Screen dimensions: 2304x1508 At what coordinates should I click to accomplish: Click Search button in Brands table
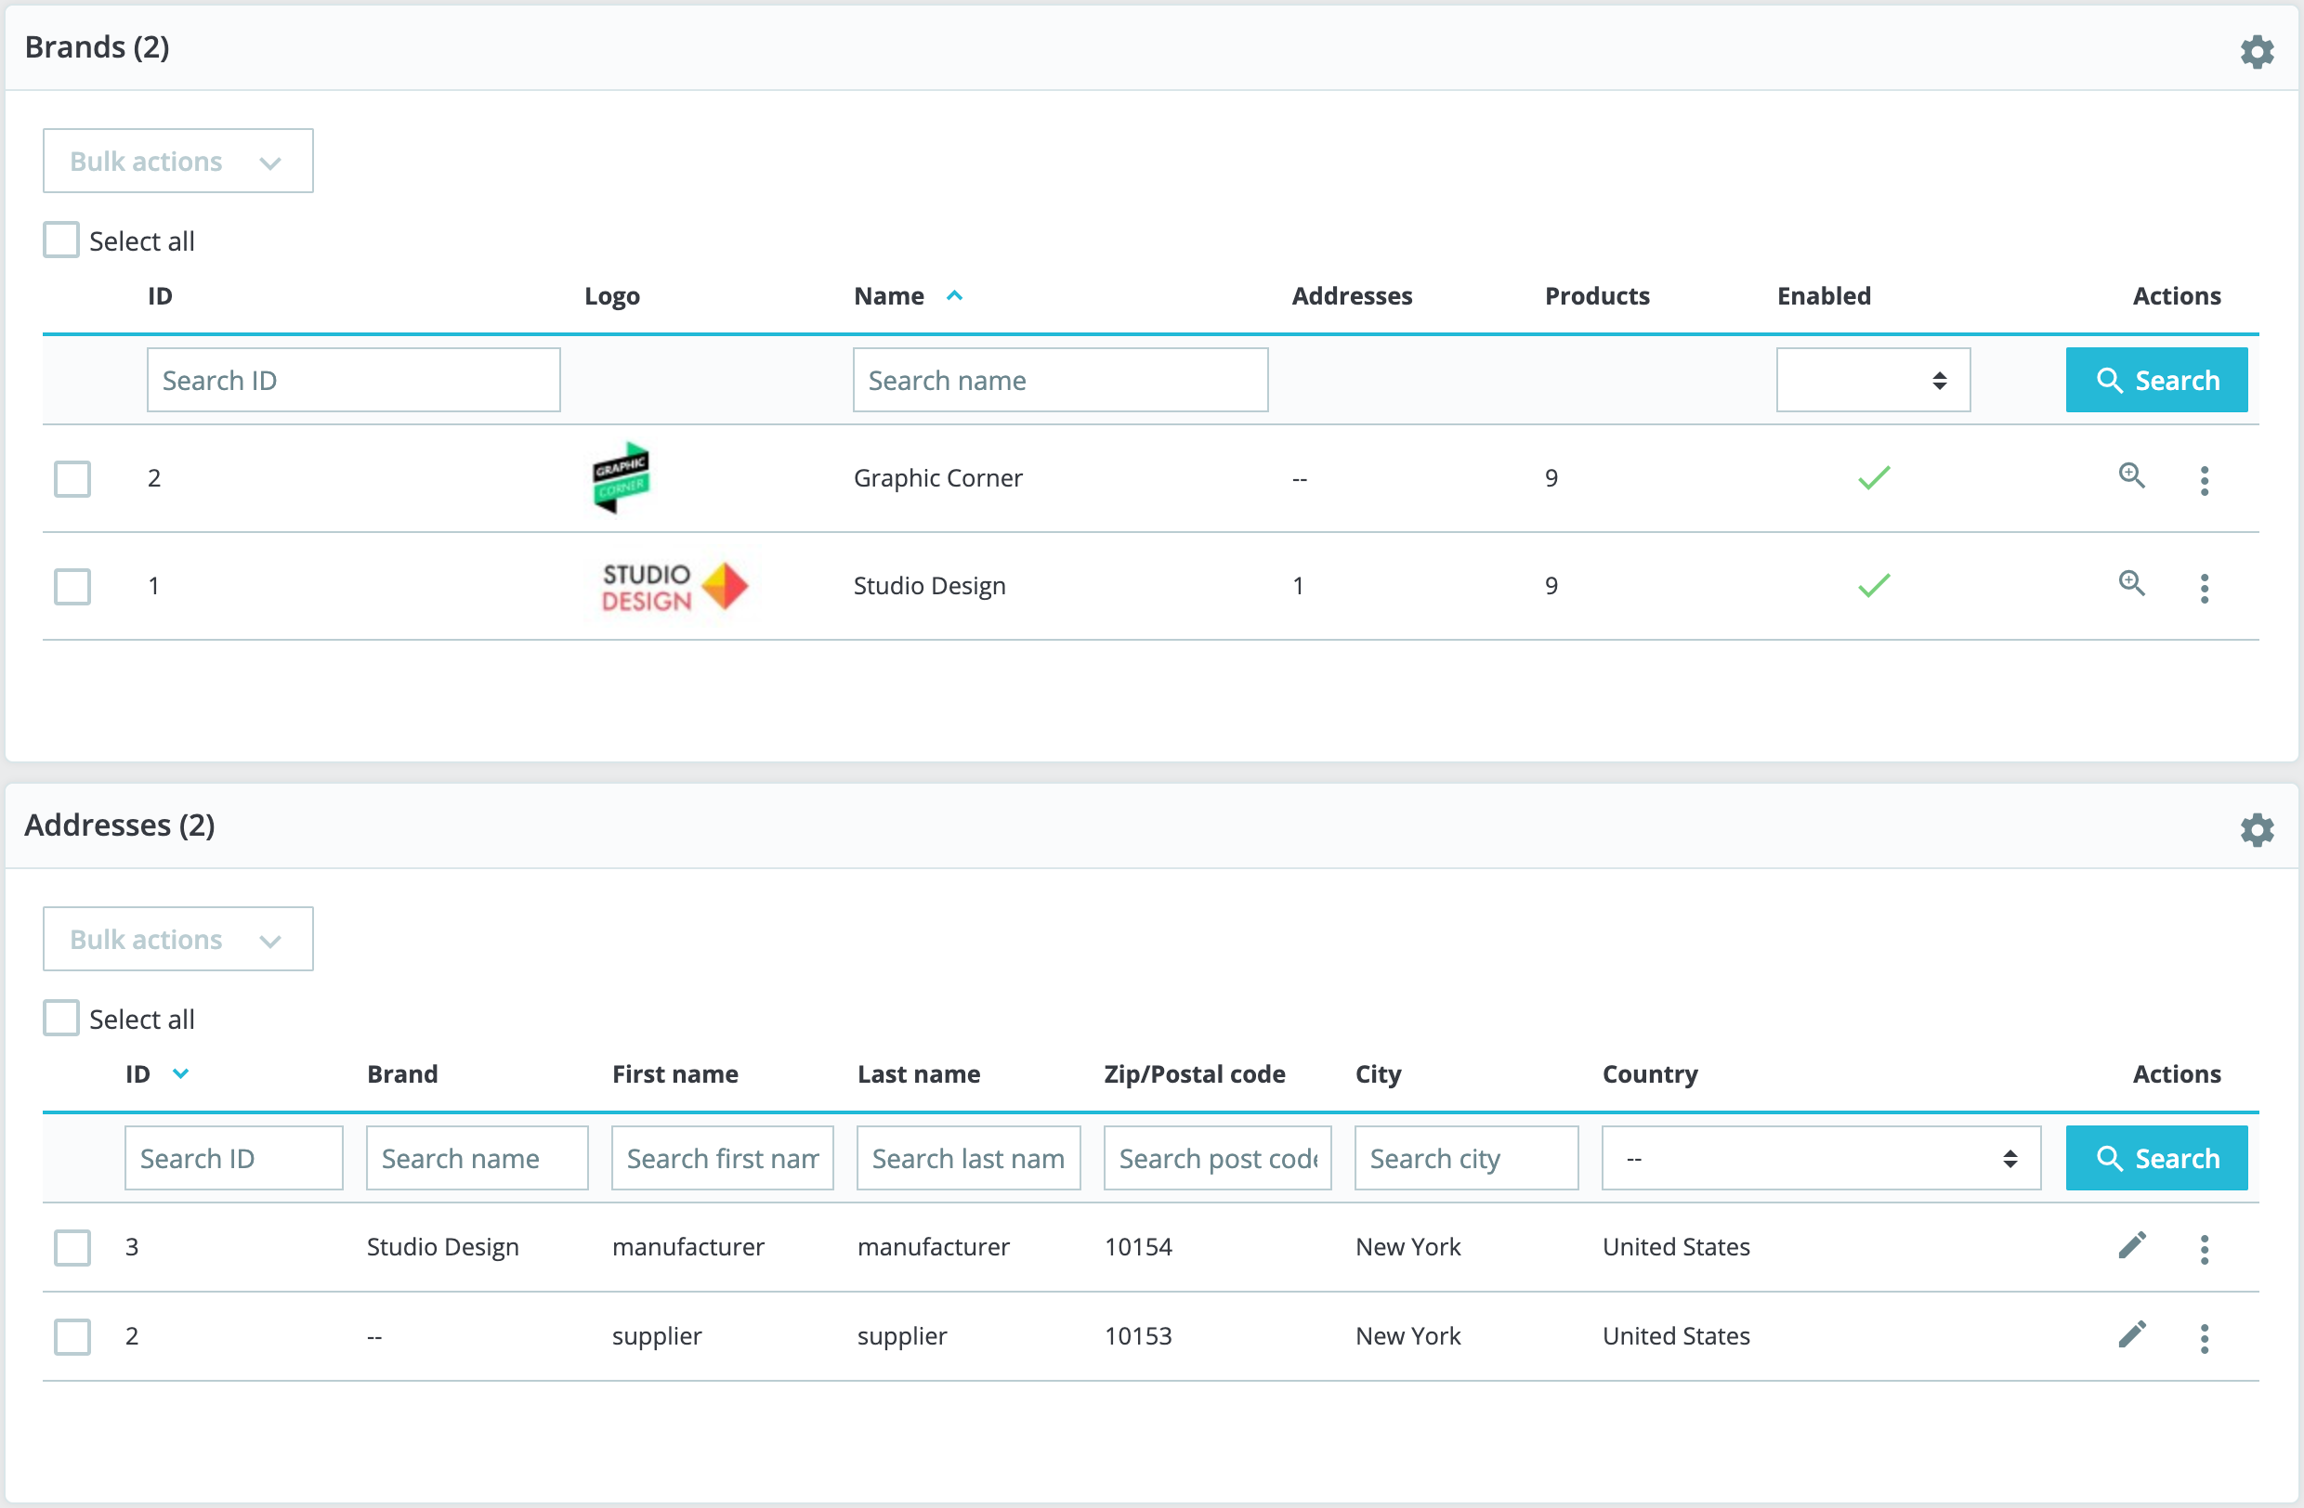[2156, 380]
